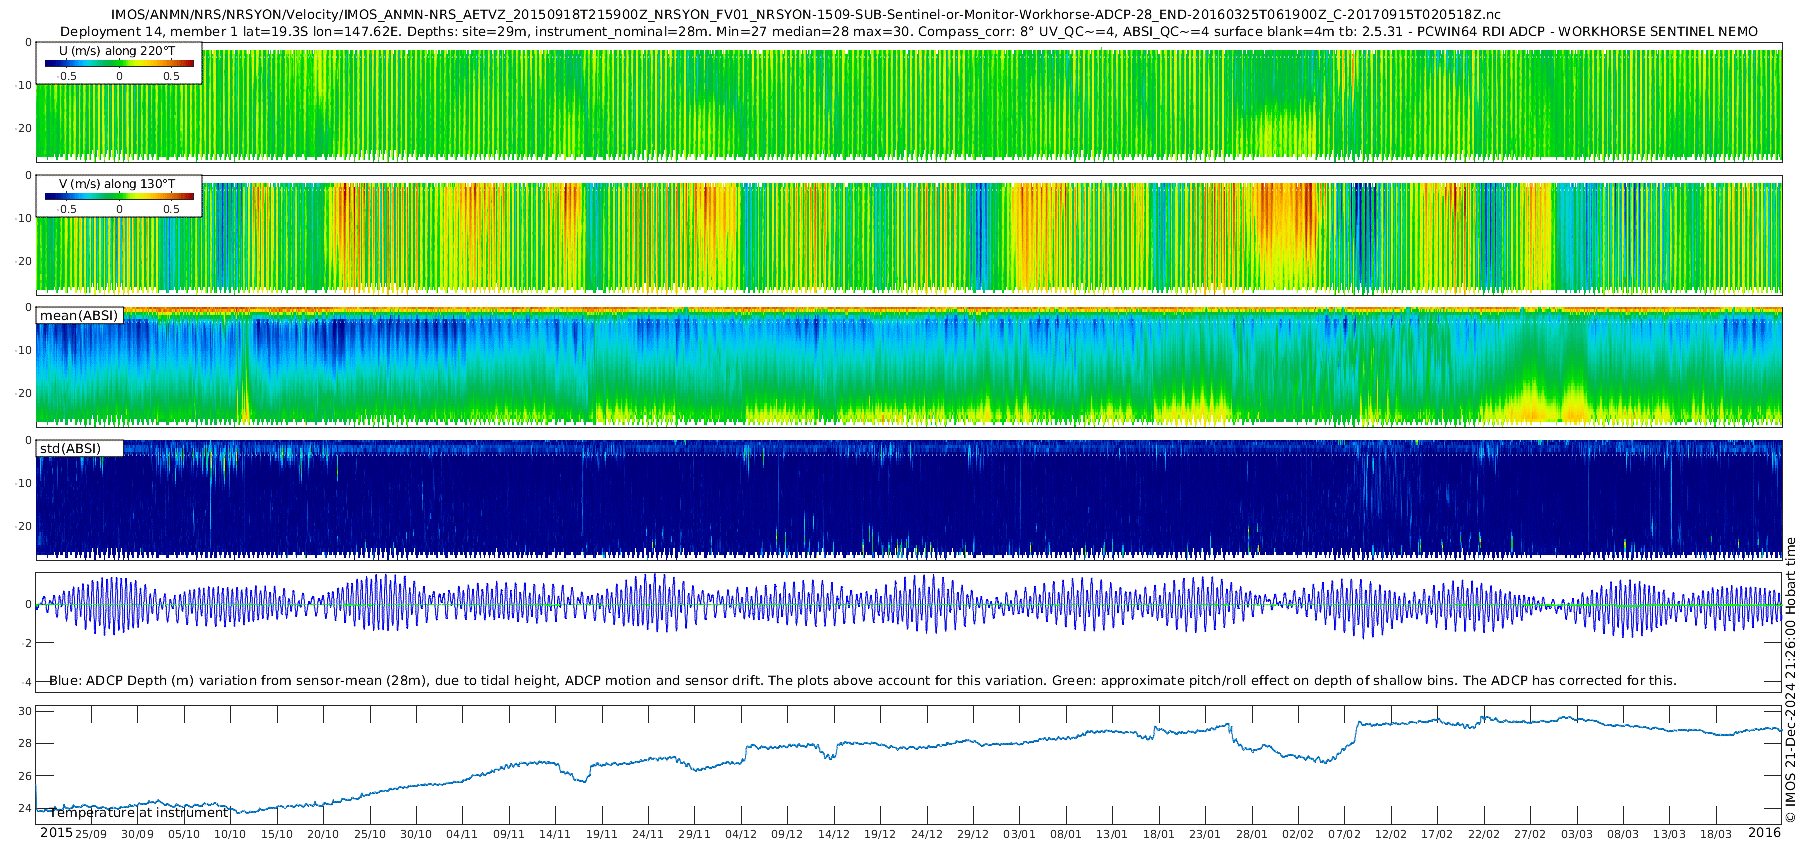Click the '10/10' date tick label
This screenshot has height=850, width=1800.
click(x=230, y=834)
